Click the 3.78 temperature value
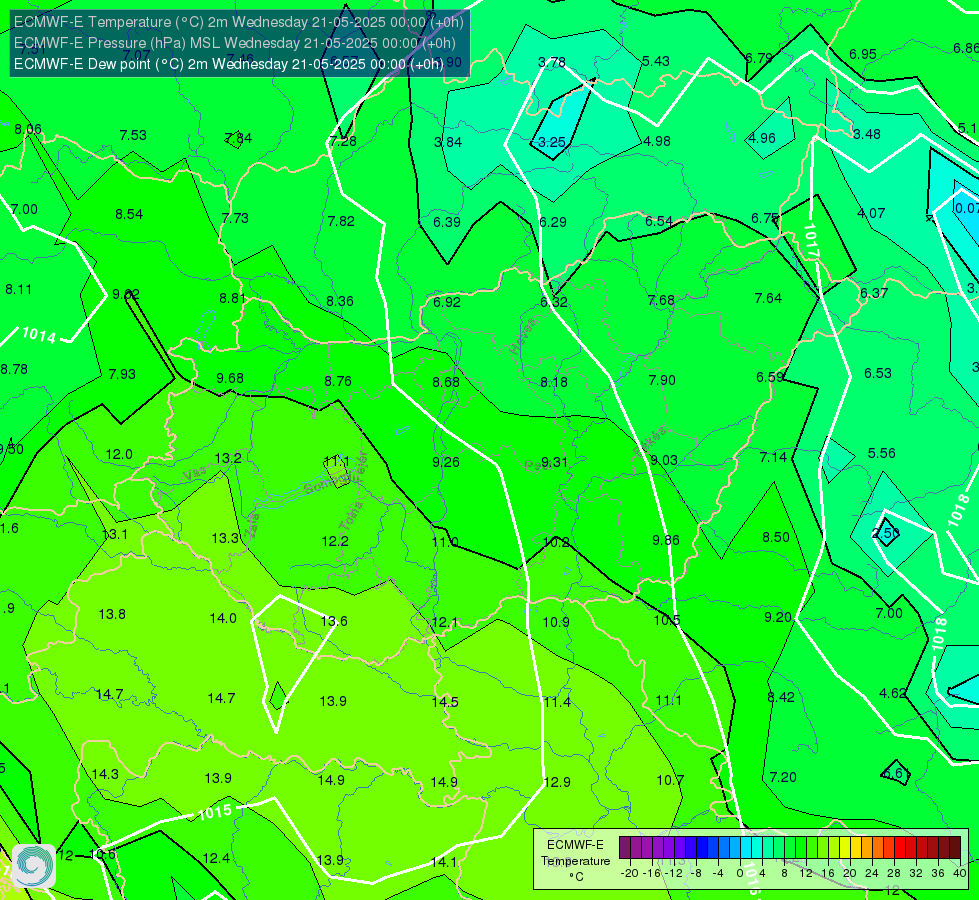Viewport: 979px width, 900px height. [x=552, y=62]
